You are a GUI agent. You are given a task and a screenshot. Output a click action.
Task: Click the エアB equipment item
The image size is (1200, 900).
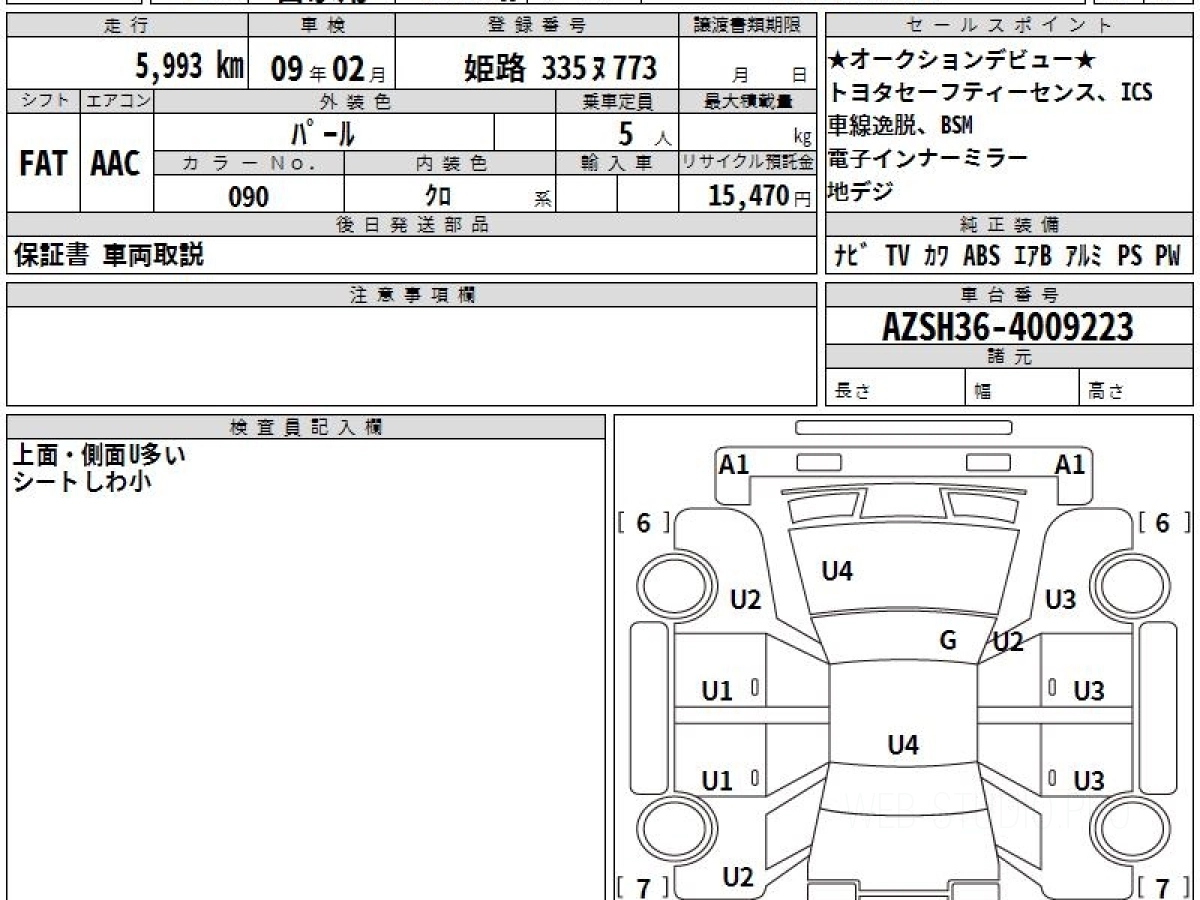tap(1032, 256)
